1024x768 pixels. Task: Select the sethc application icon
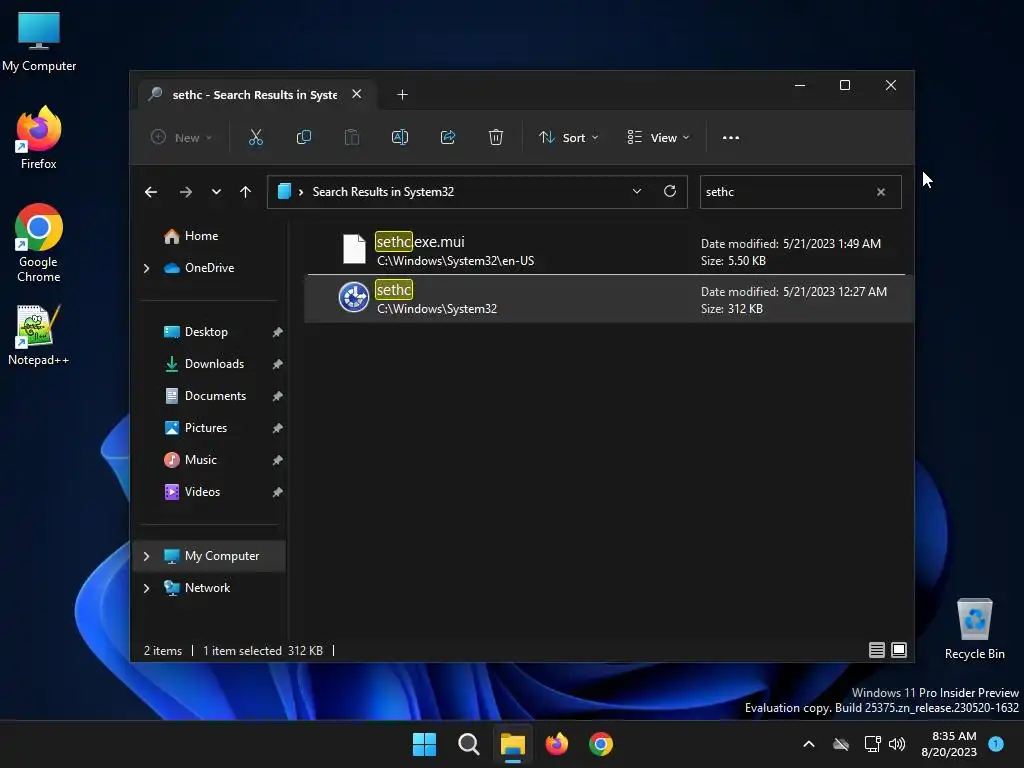(354, 298)
